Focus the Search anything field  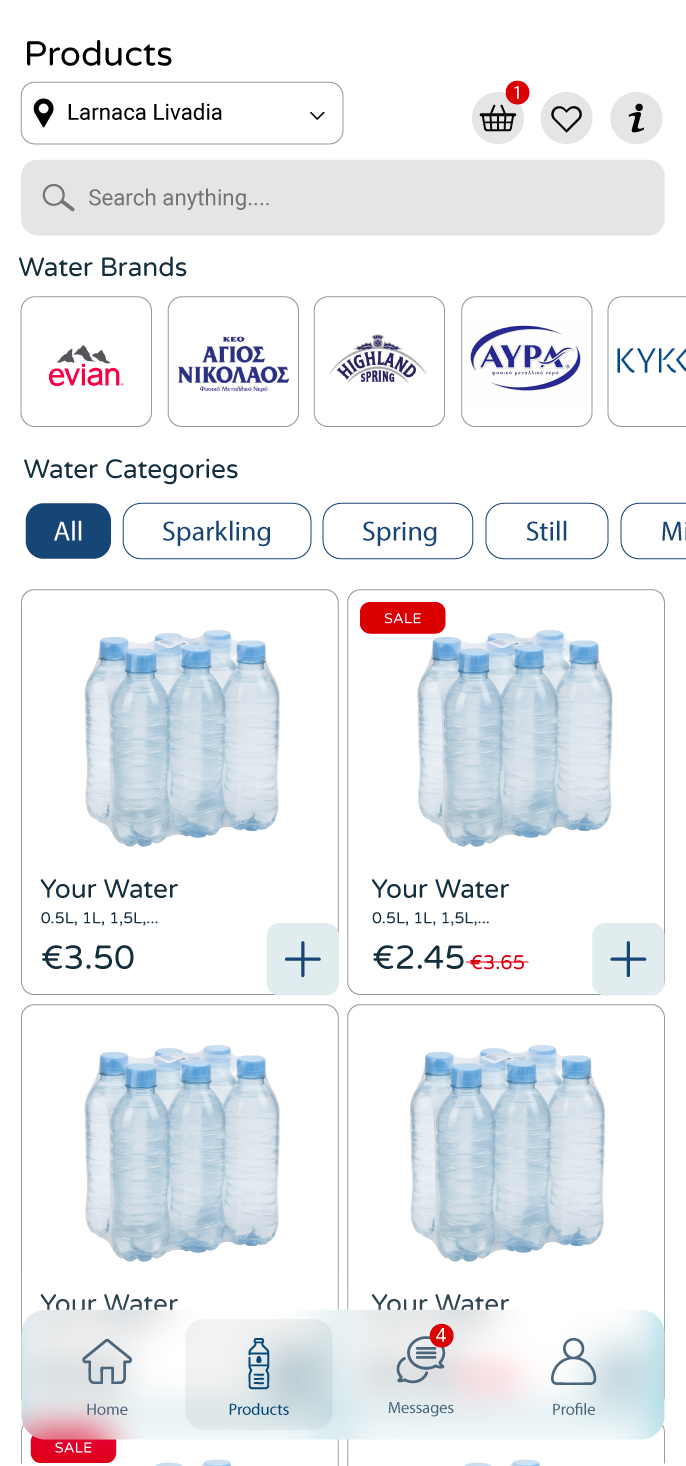click(360, 198)
